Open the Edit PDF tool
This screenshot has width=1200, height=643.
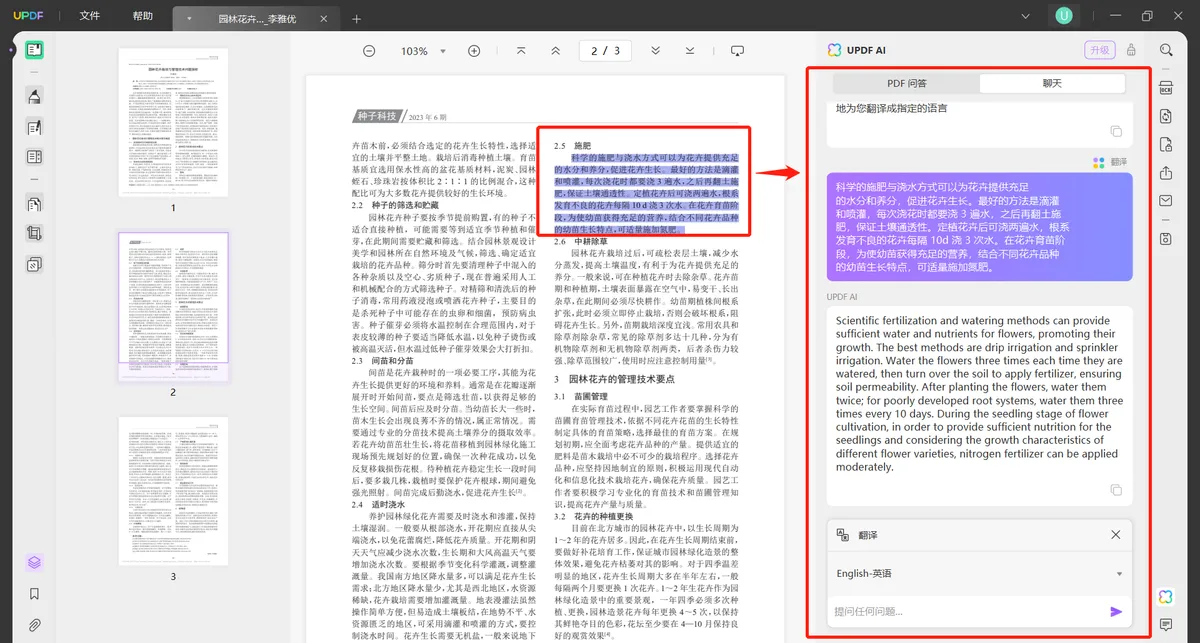[x=34, y=127]
